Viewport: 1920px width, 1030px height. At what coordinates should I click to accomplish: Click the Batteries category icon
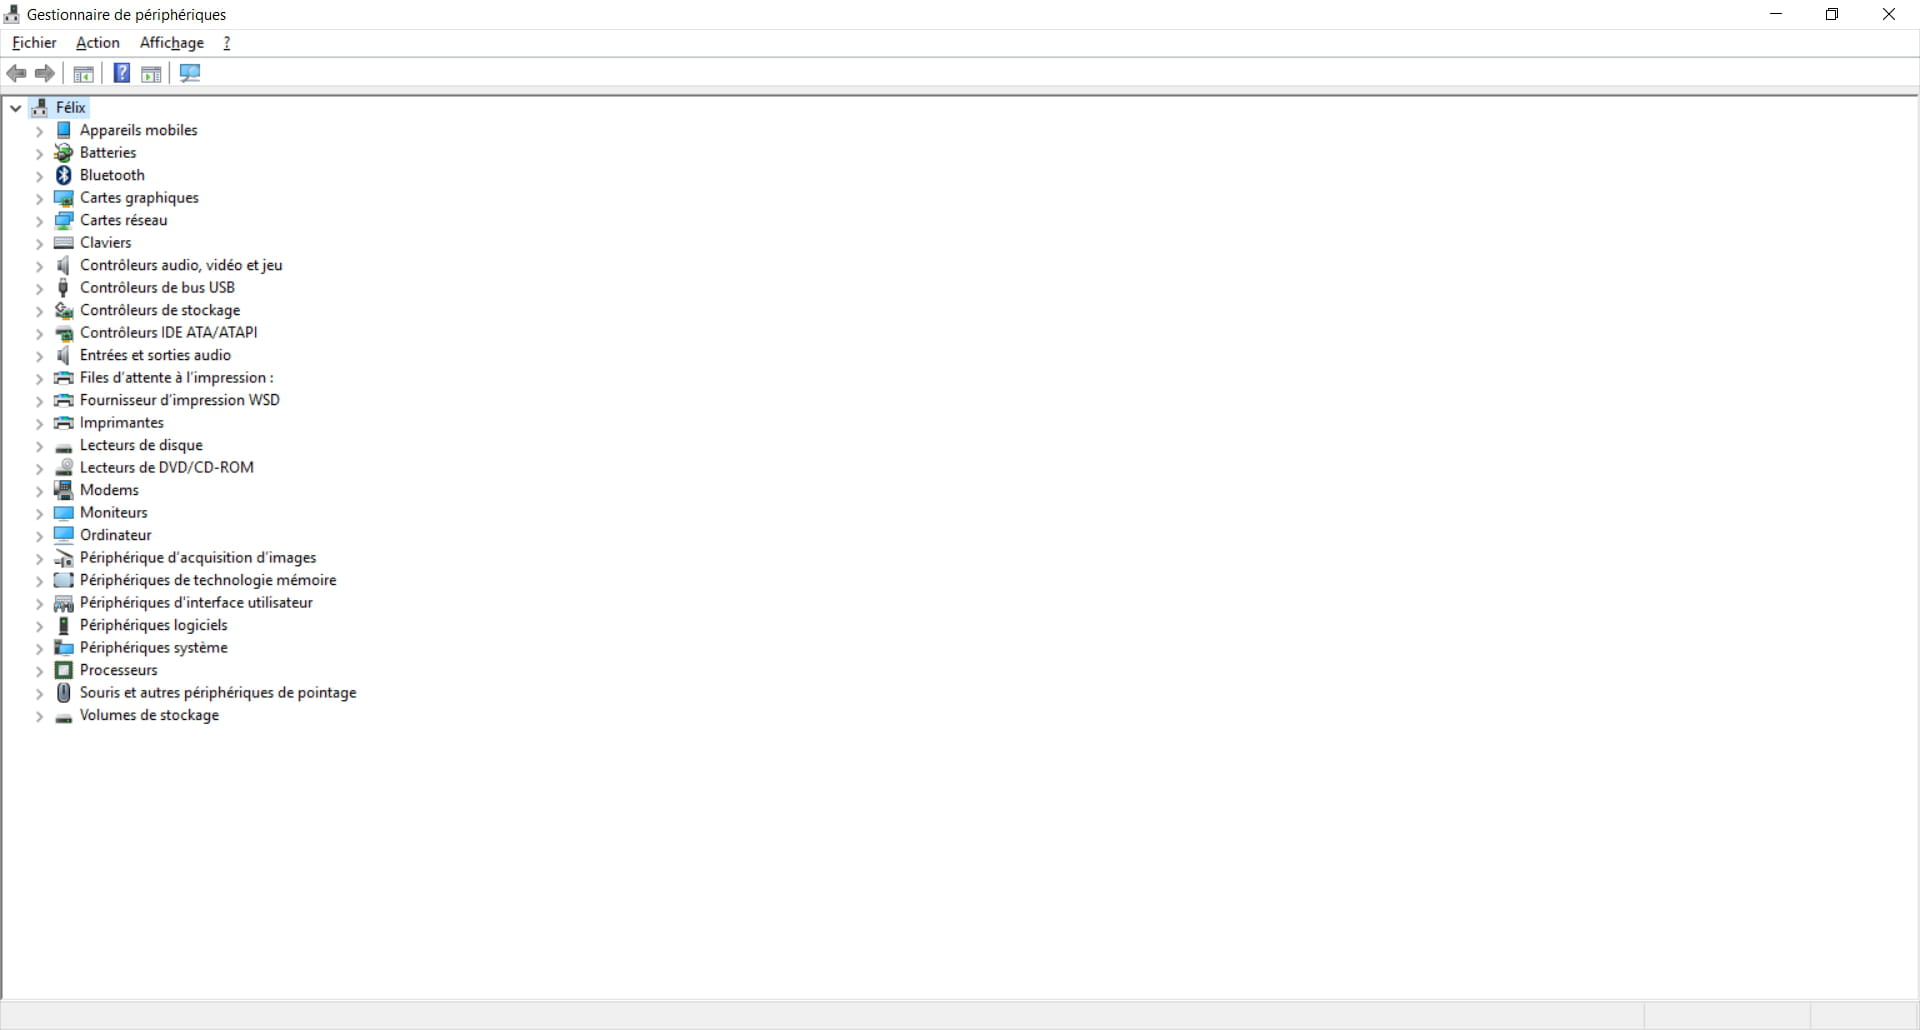click(x=64, y=152)
